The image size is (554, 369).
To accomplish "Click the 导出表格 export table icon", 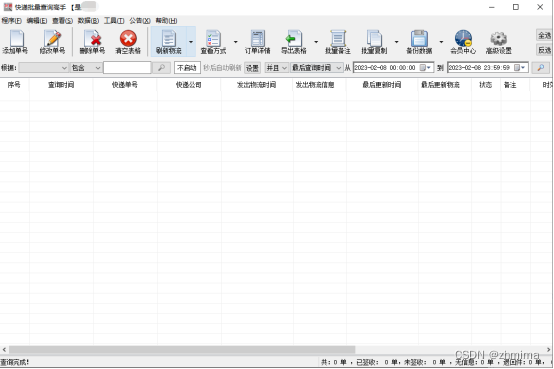I will coord(294,38).
